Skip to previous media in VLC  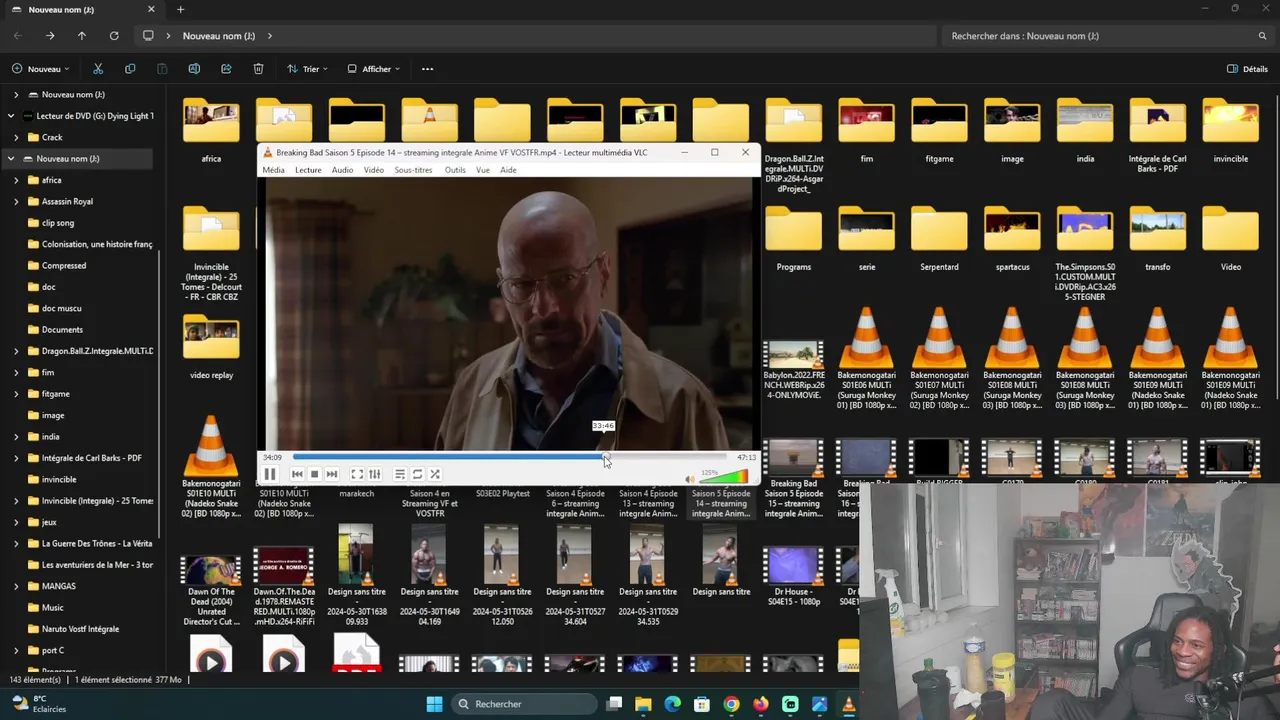click(297, 474)
